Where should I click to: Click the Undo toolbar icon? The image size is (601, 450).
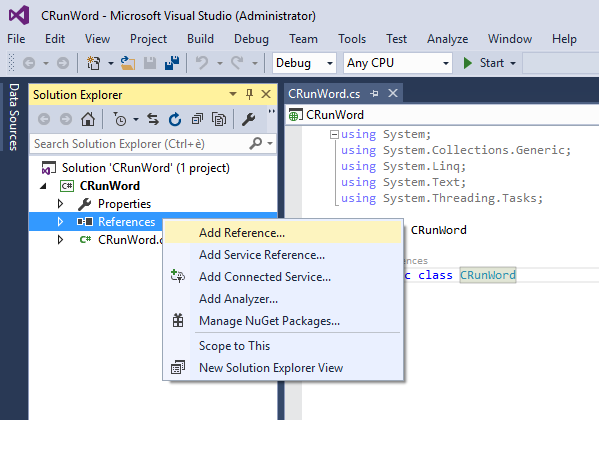[202, 63]
